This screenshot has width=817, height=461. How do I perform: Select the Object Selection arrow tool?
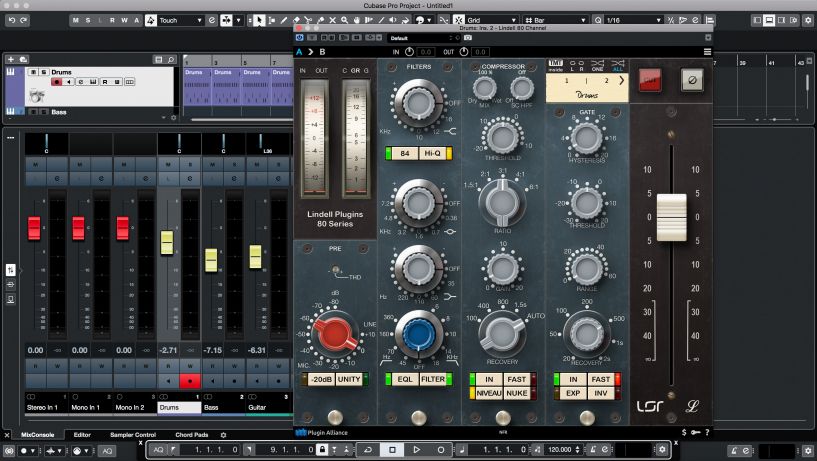pyautogui.click(x=259, y=20)
